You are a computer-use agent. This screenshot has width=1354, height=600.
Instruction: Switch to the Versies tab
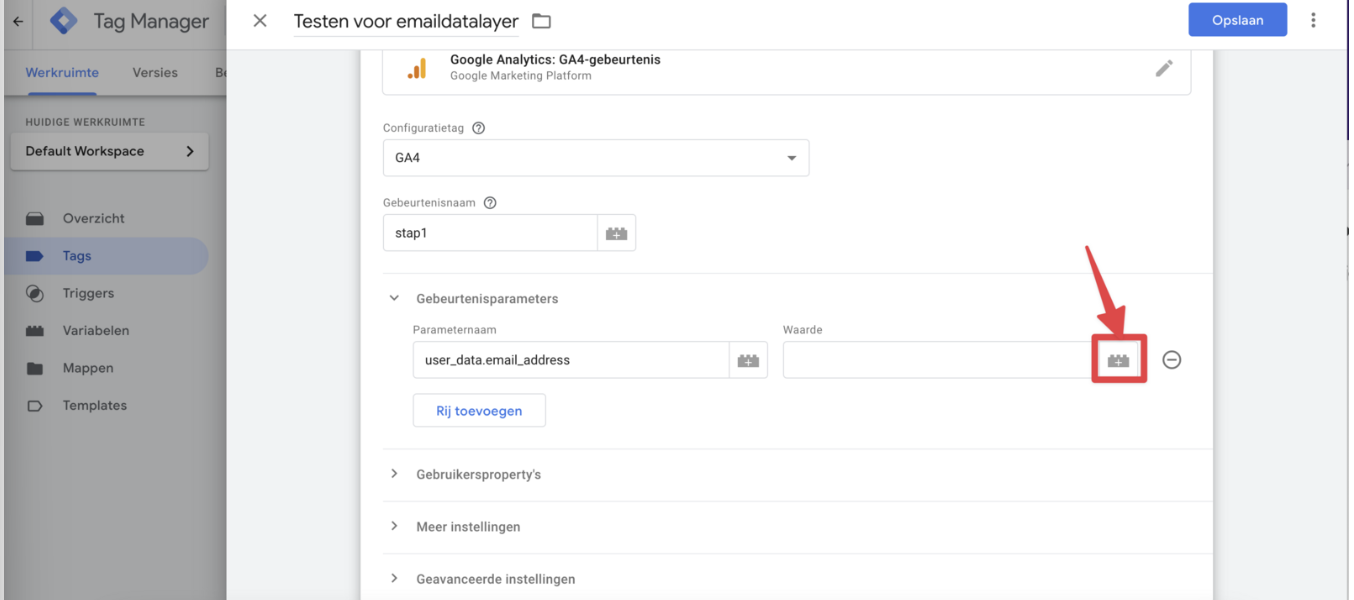click(155, 73)
